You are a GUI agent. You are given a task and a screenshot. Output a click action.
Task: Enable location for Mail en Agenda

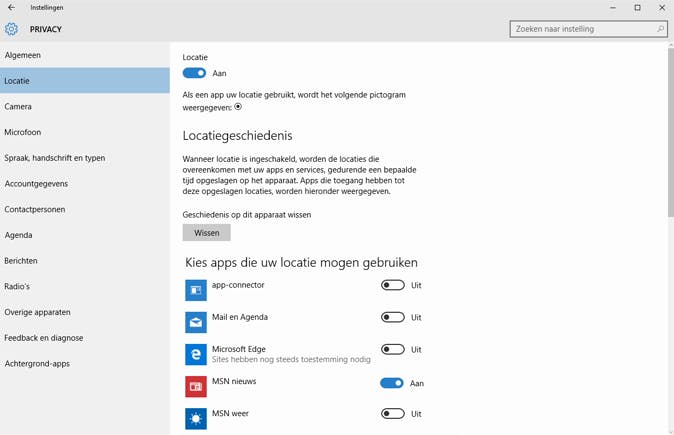392,318
